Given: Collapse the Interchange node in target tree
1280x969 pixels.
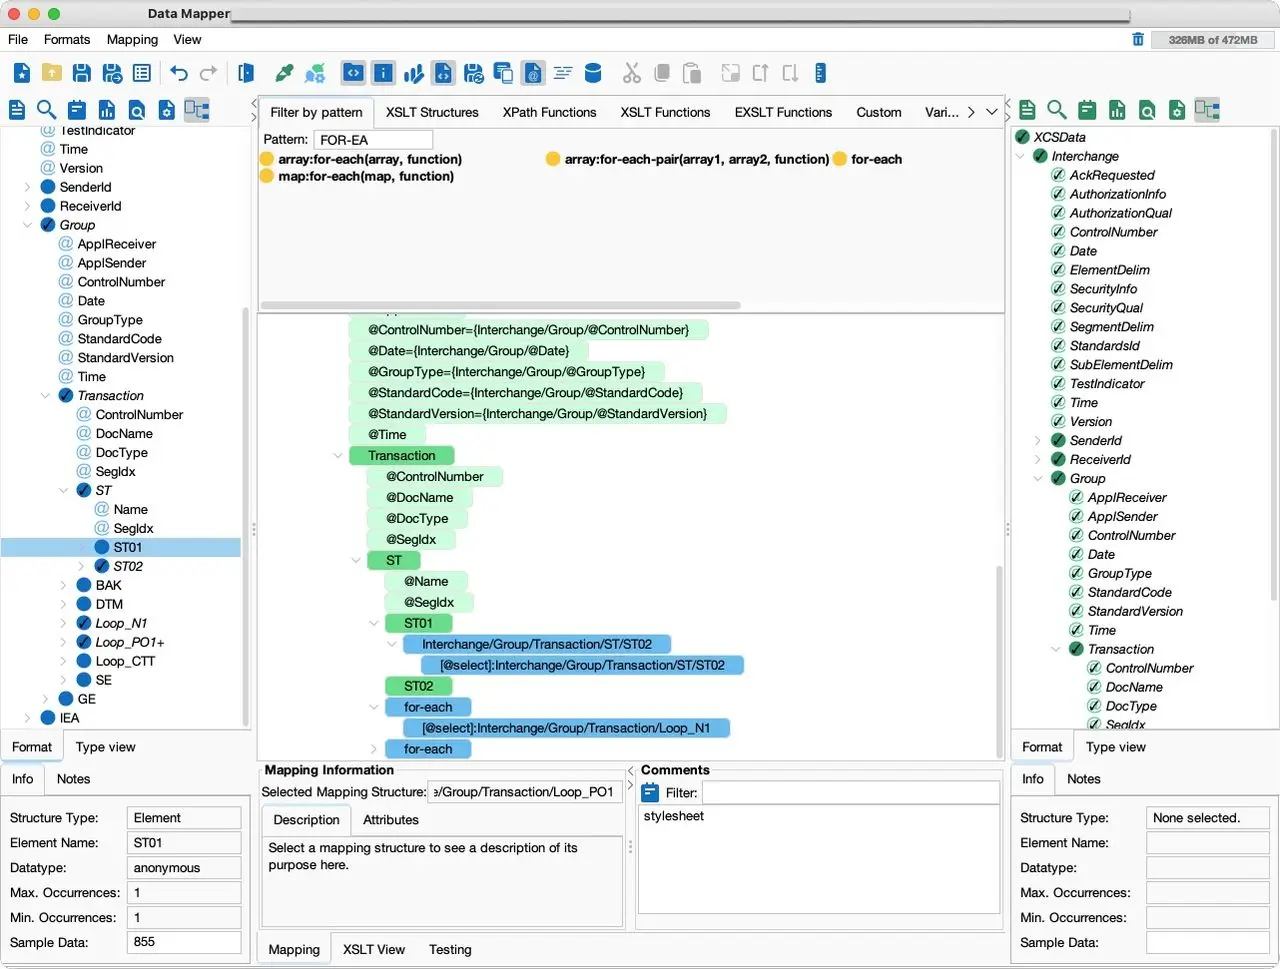Looking at the screenshot, I should (x=1020, y=156).
